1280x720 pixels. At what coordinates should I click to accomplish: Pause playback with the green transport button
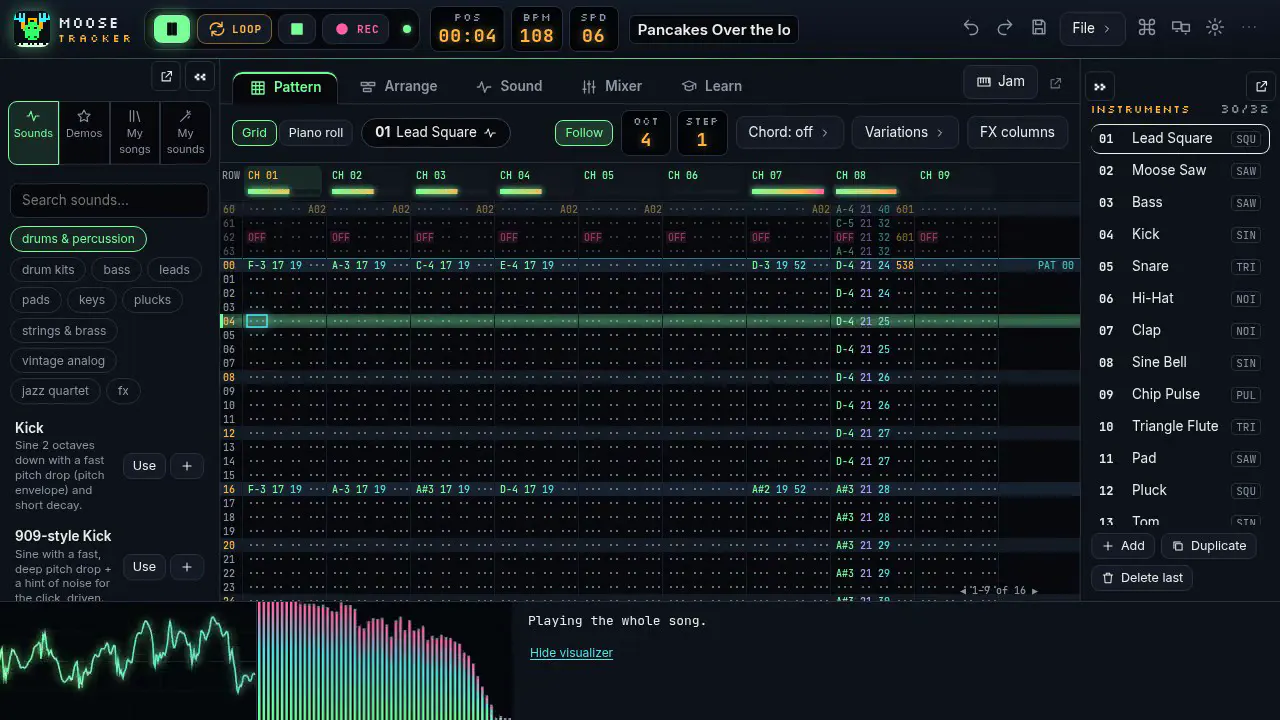(172, 29)
